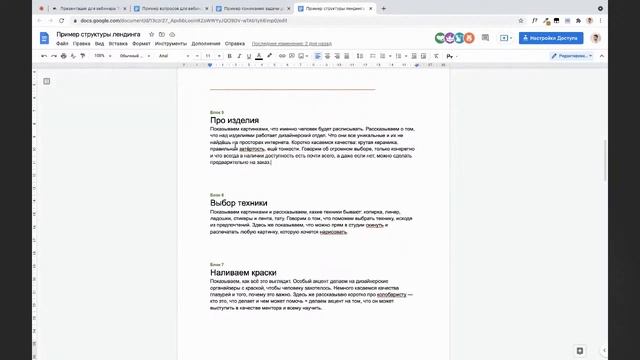Bookmark this page with the star
Screen dimensions: 640x360
(x=521, y=20)
